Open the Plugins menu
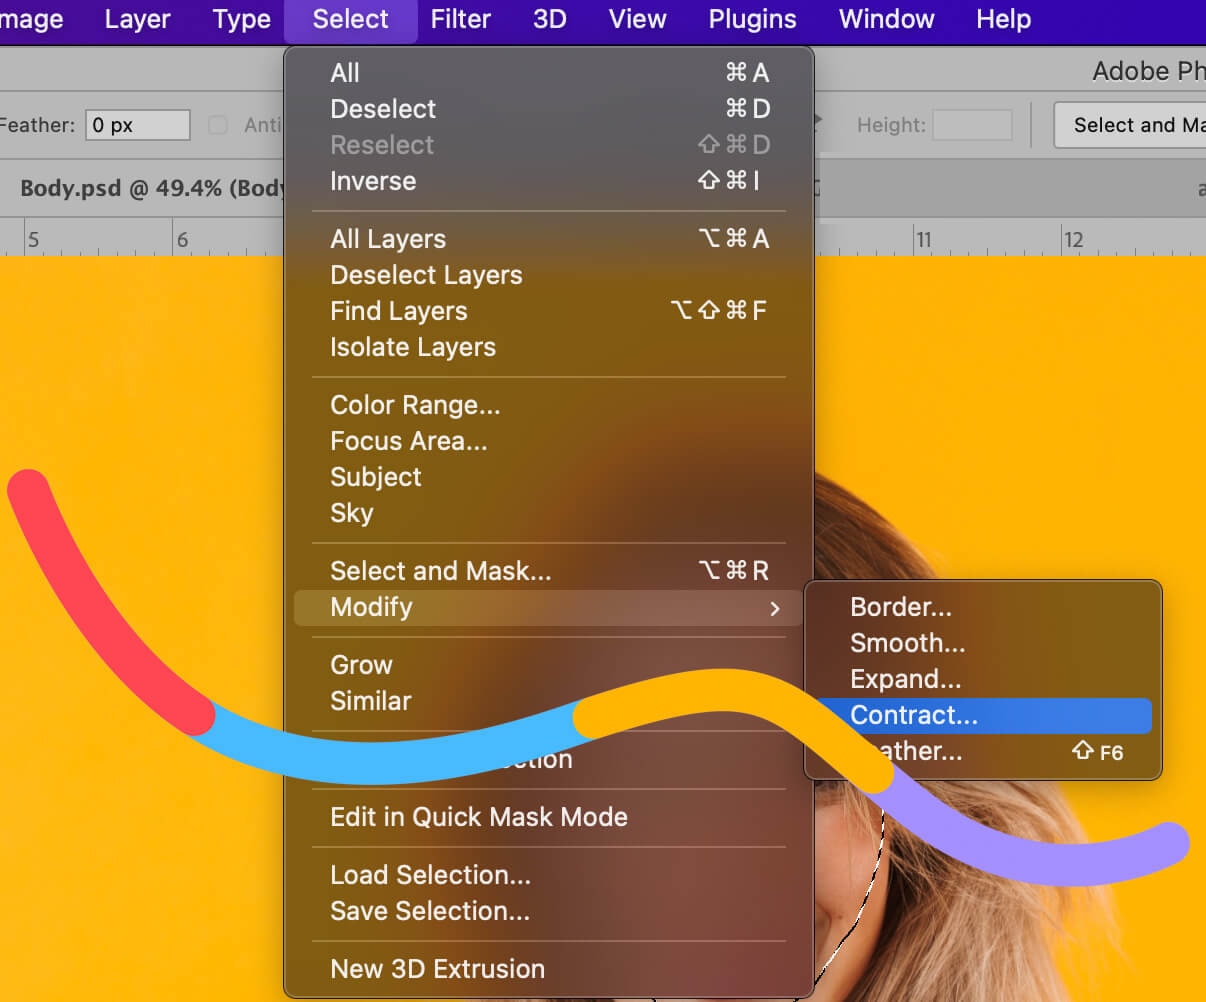This screenshot has height=1002, width=1206. tap(752, 19)
